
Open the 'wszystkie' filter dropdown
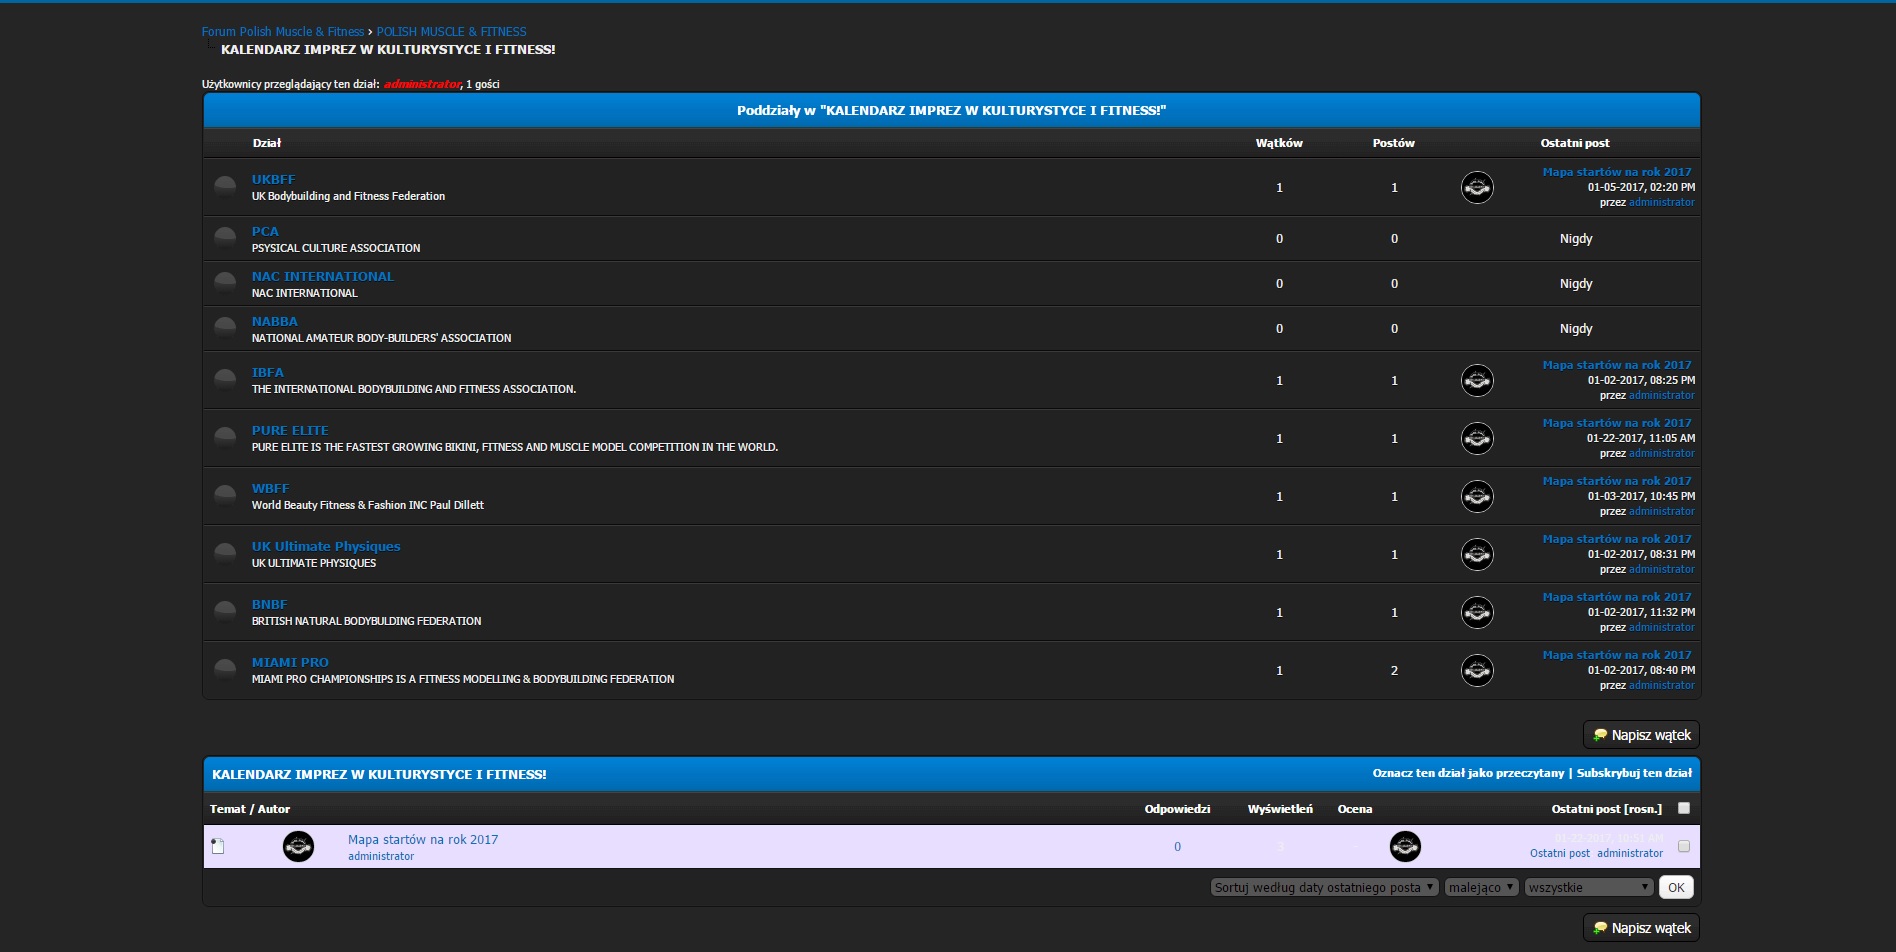click(x=1589, y=887)
